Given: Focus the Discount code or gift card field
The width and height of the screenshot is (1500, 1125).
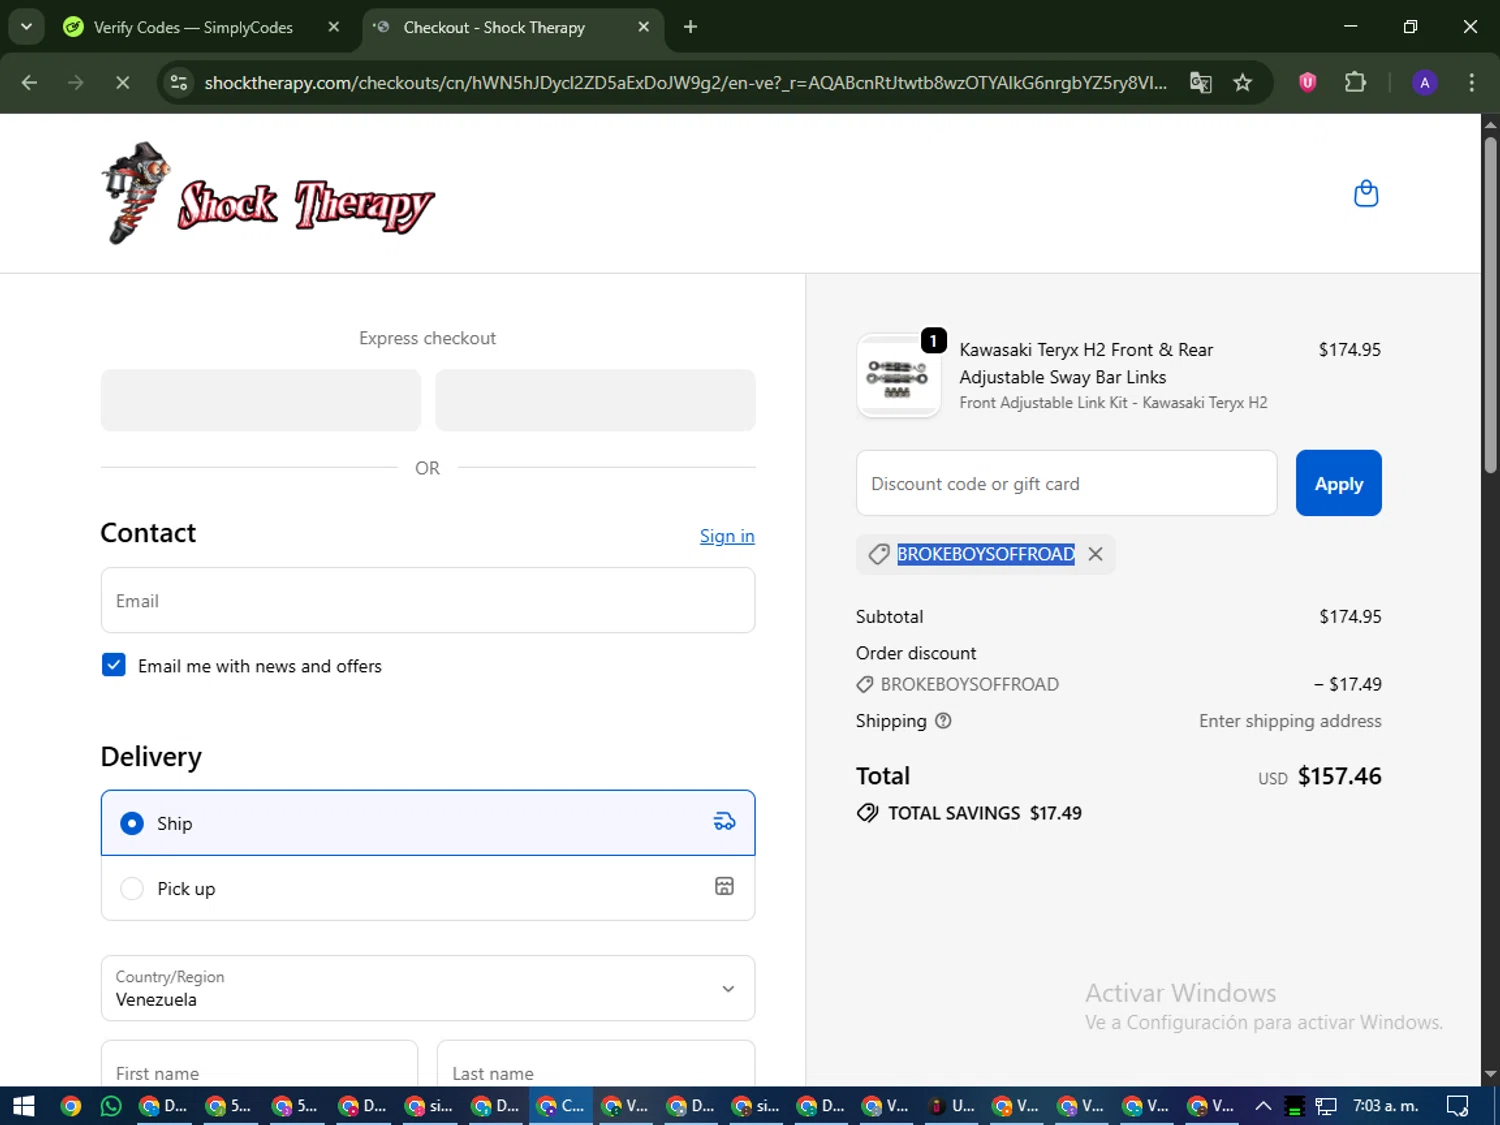Looking at the screenshot, I should 1066,483.
